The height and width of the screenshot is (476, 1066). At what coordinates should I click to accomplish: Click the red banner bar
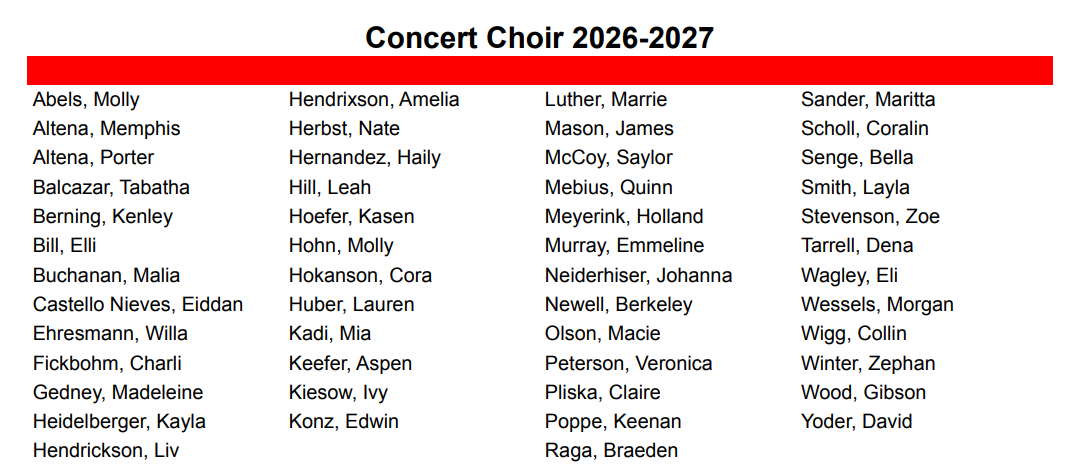pos(539,70)
